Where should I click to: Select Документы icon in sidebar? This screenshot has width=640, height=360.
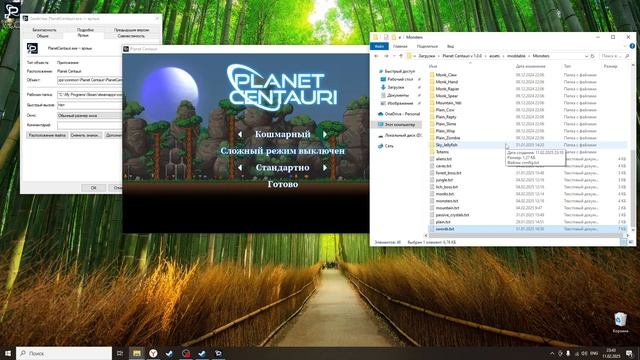(x=383, y=95)
